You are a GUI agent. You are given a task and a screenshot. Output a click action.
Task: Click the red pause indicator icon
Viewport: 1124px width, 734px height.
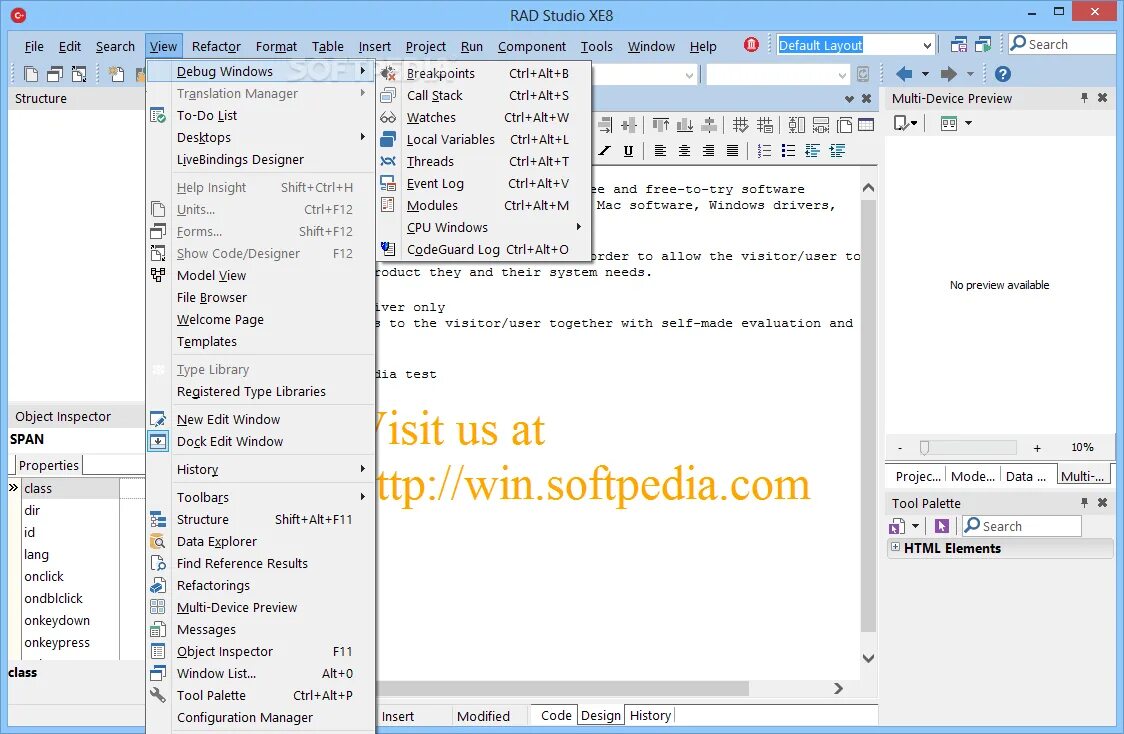point(751,45)
